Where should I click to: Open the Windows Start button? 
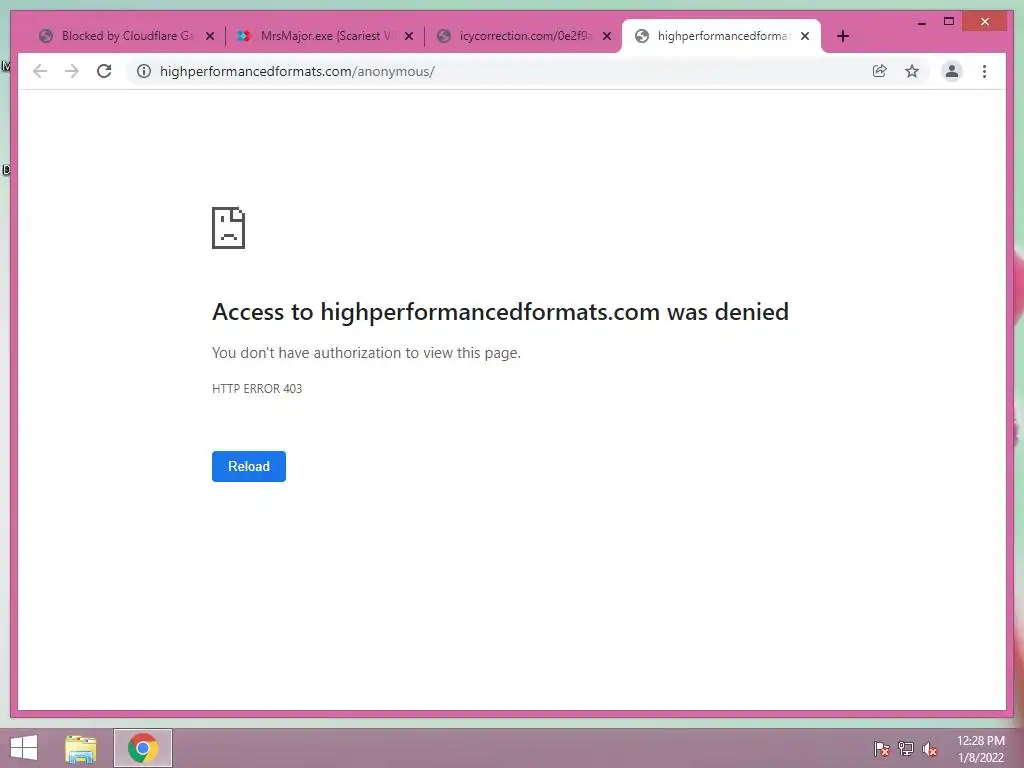24,748
